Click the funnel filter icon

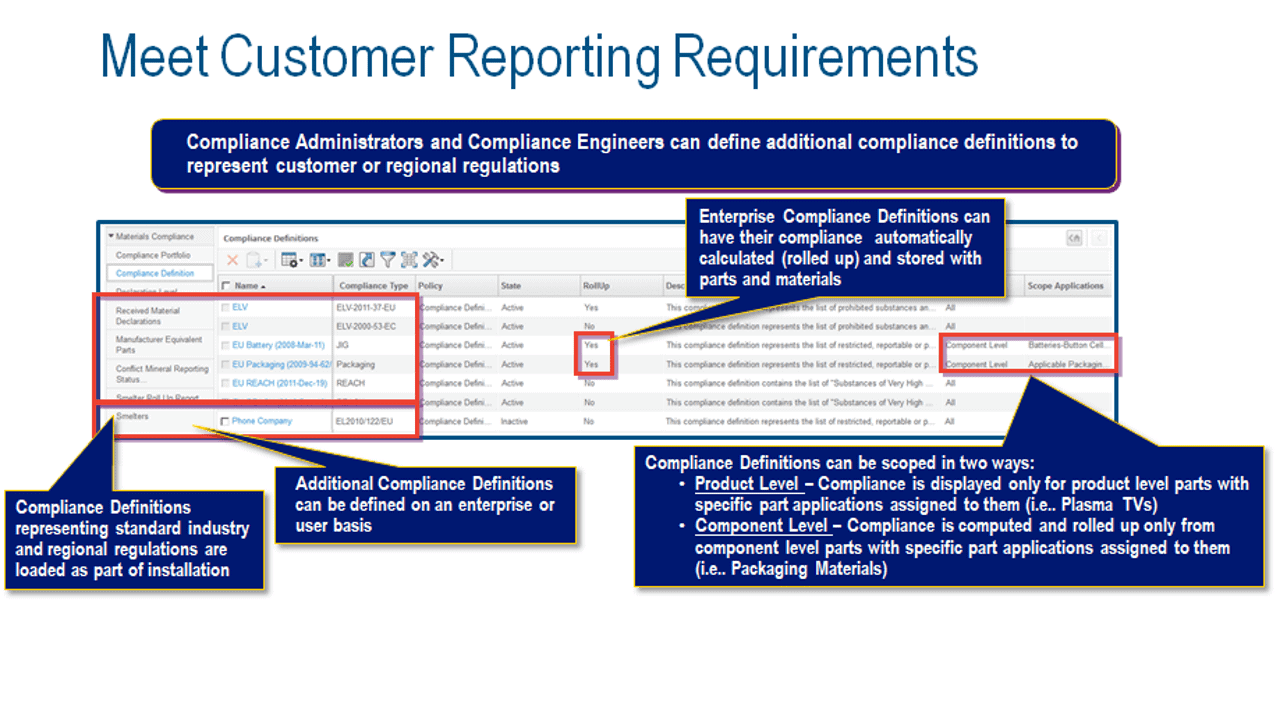click(387, 260)
